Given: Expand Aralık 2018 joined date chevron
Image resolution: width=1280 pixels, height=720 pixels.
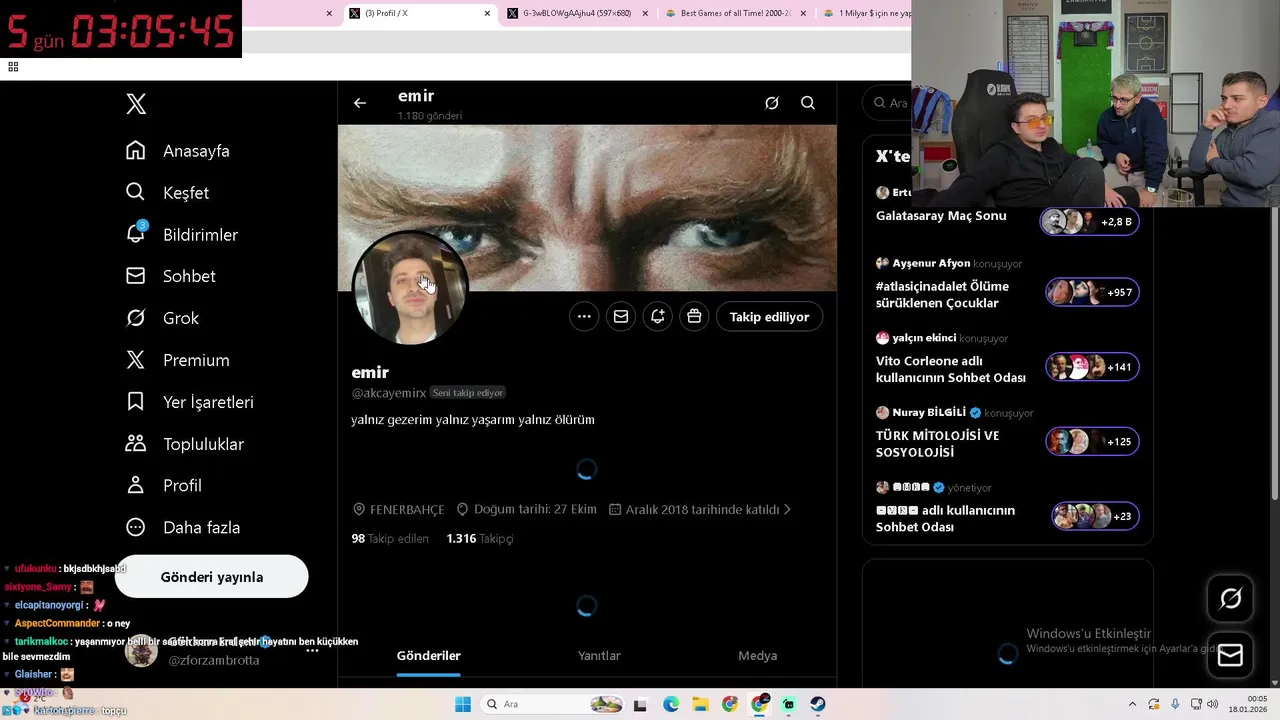Looking at the screenshot, I should point(787,510).
